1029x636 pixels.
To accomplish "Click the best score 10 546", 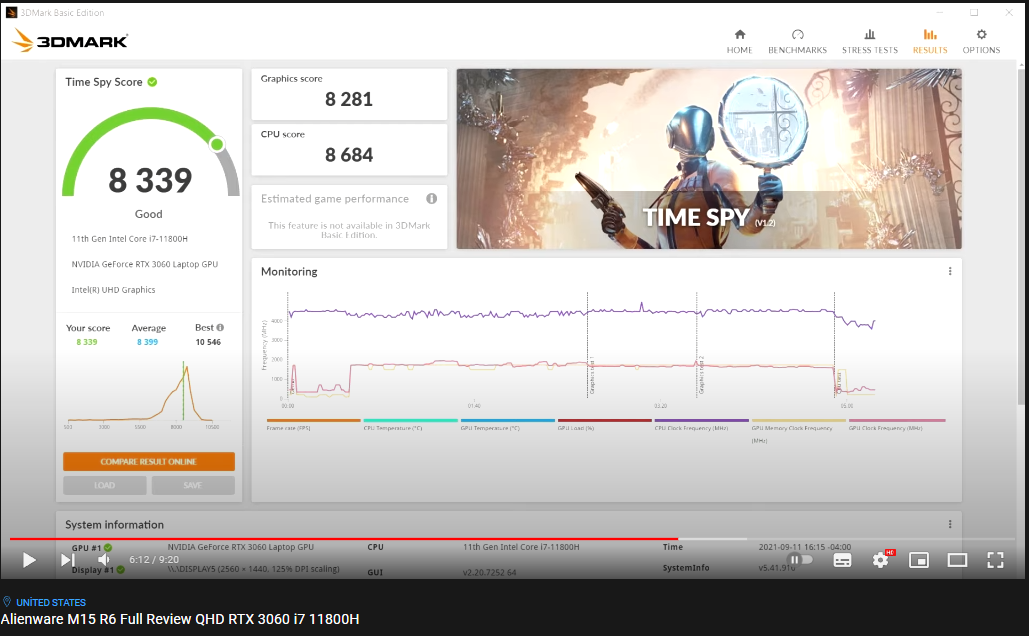I will [x=208, y=342].
